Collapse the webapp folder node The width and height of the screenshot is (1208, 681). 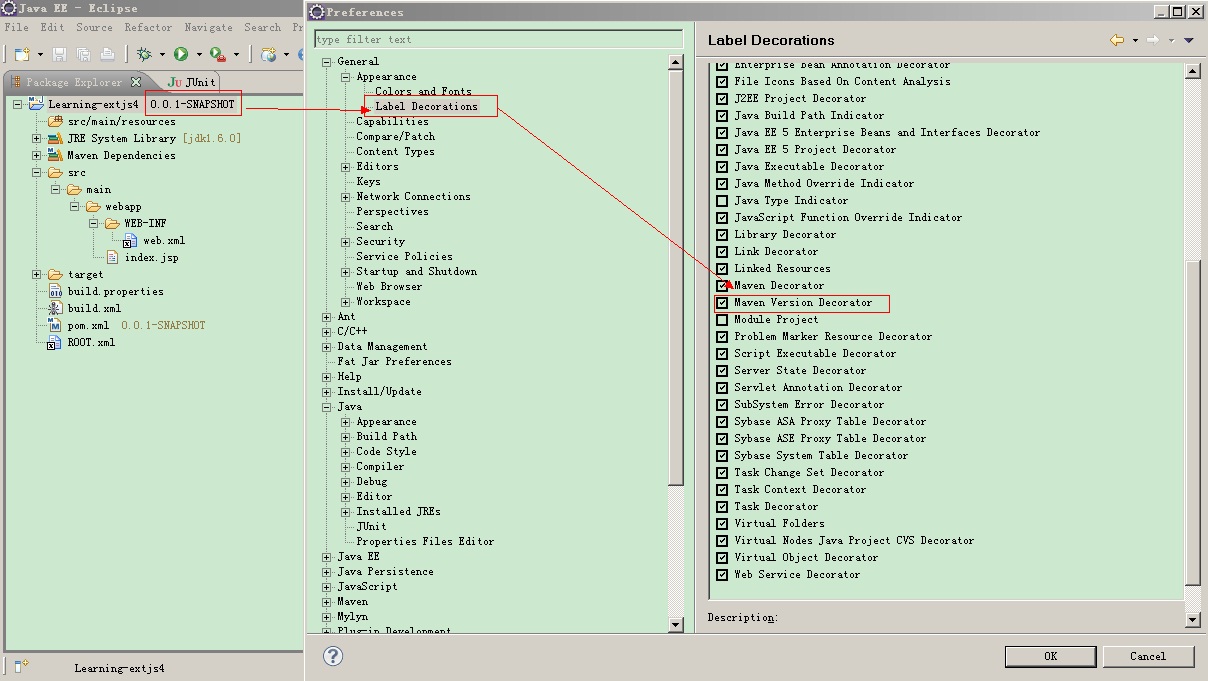click(x=73, y=206)
